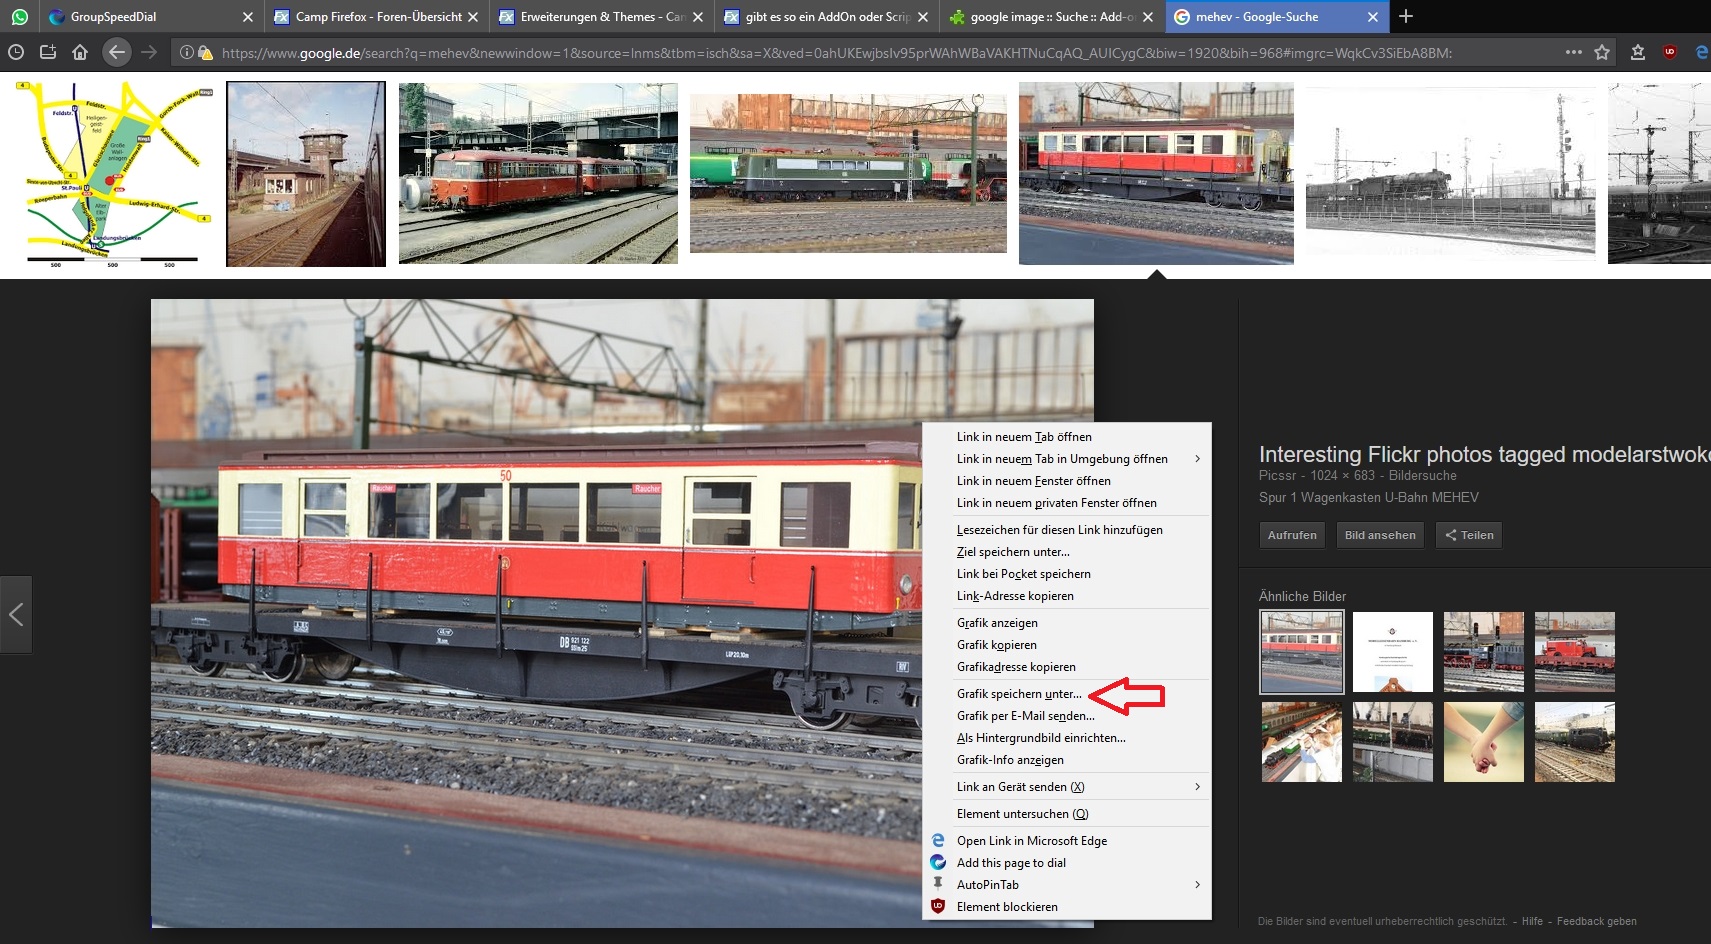Select 'Element untersuchen (Q)'

pyautogui.click(x=1067, y=814)
